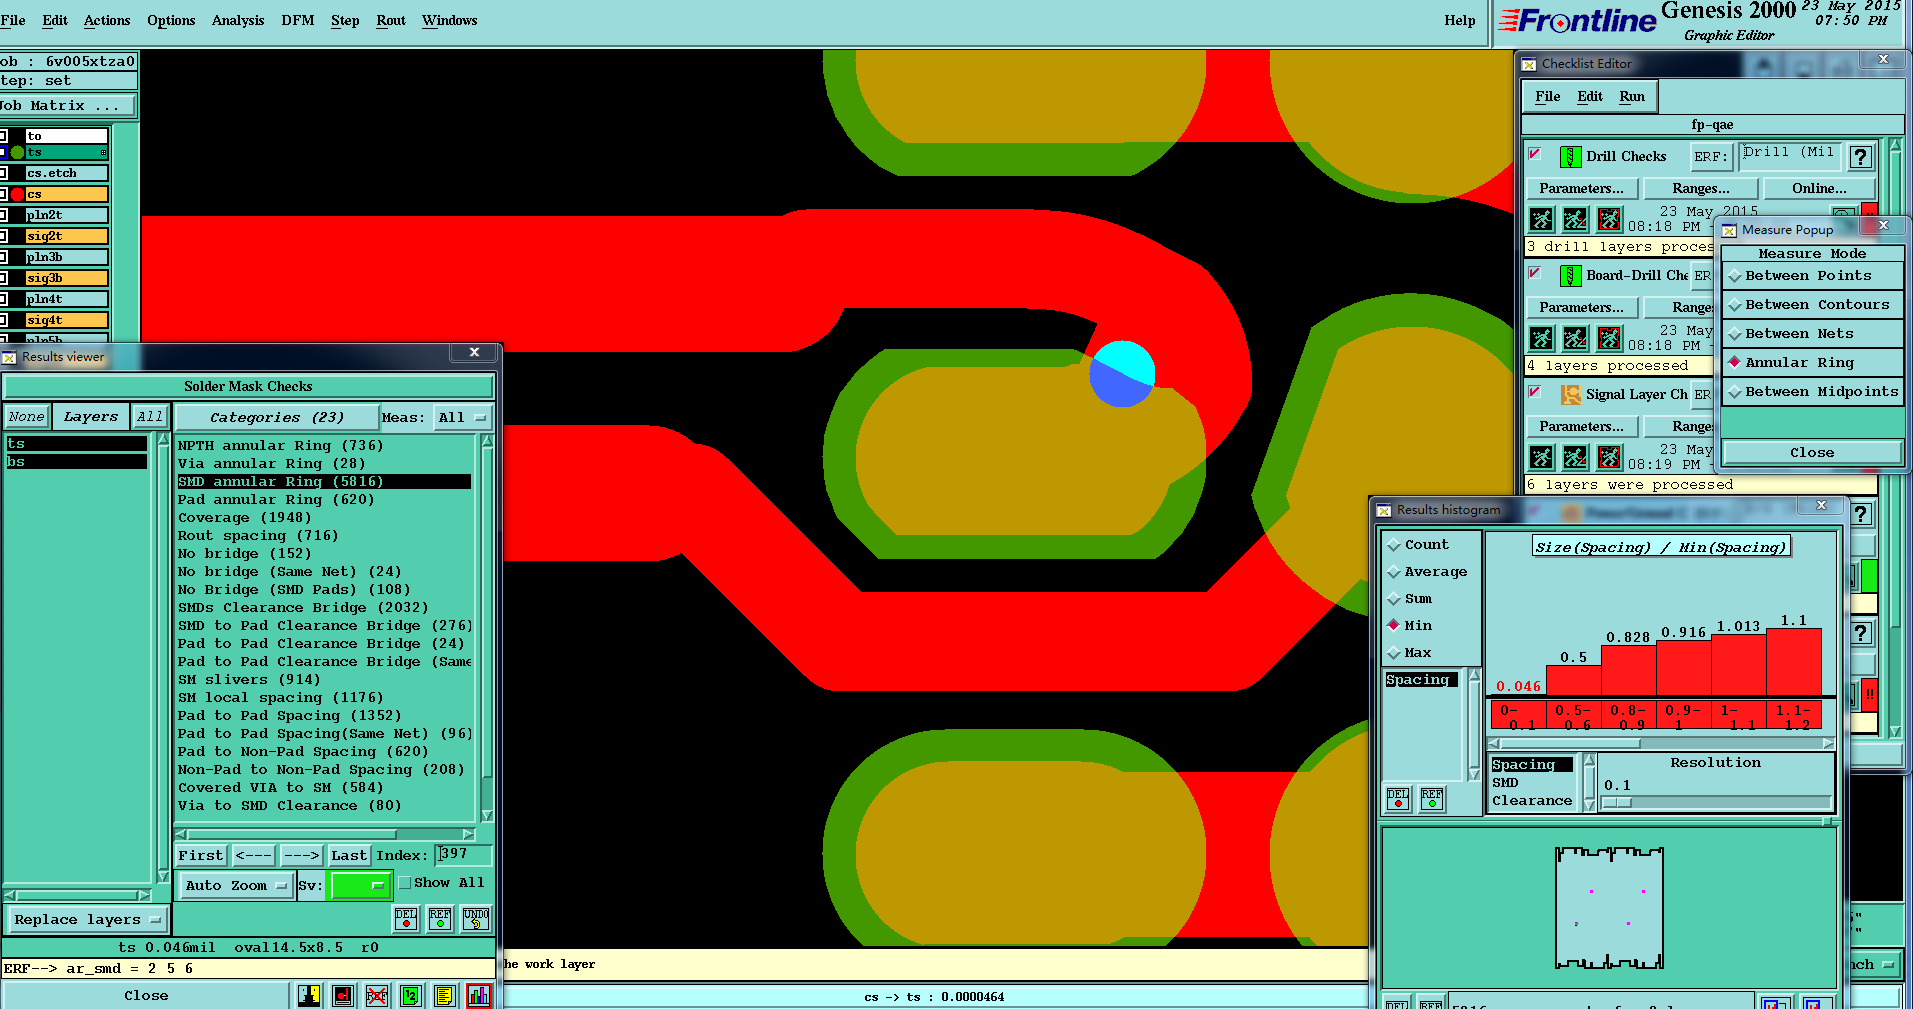Image resolution: width=1913 pixels, height=1009 pixels.
Task: Click the green Drill Checks drill icon
Action: (1570, 156)
